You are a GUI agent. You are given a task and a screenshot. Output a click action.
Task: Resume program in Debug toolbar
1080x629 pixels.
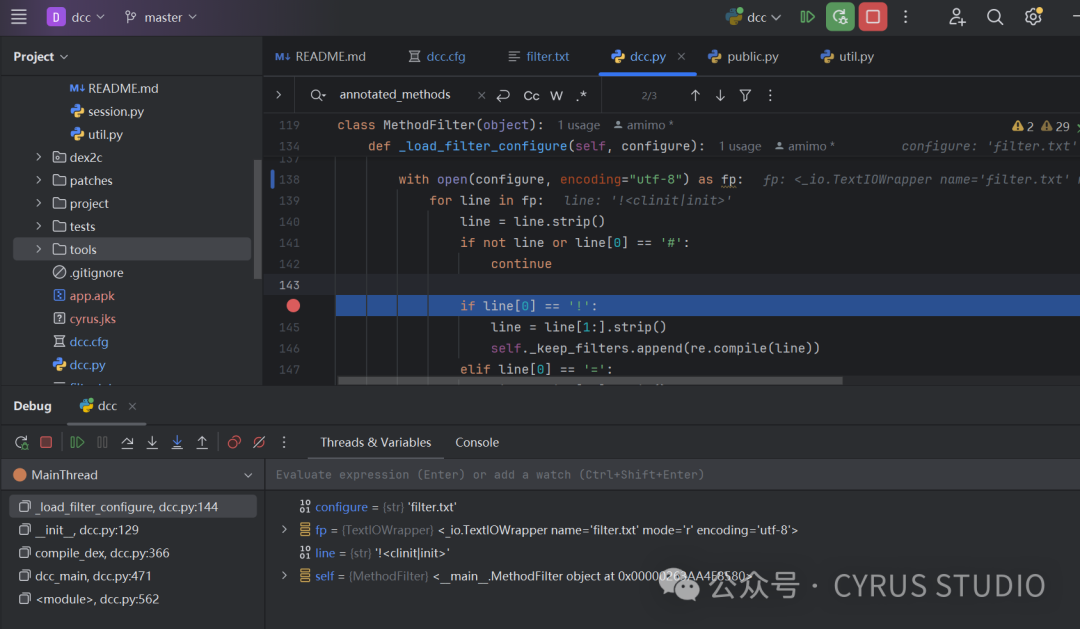tap(77, 442)
